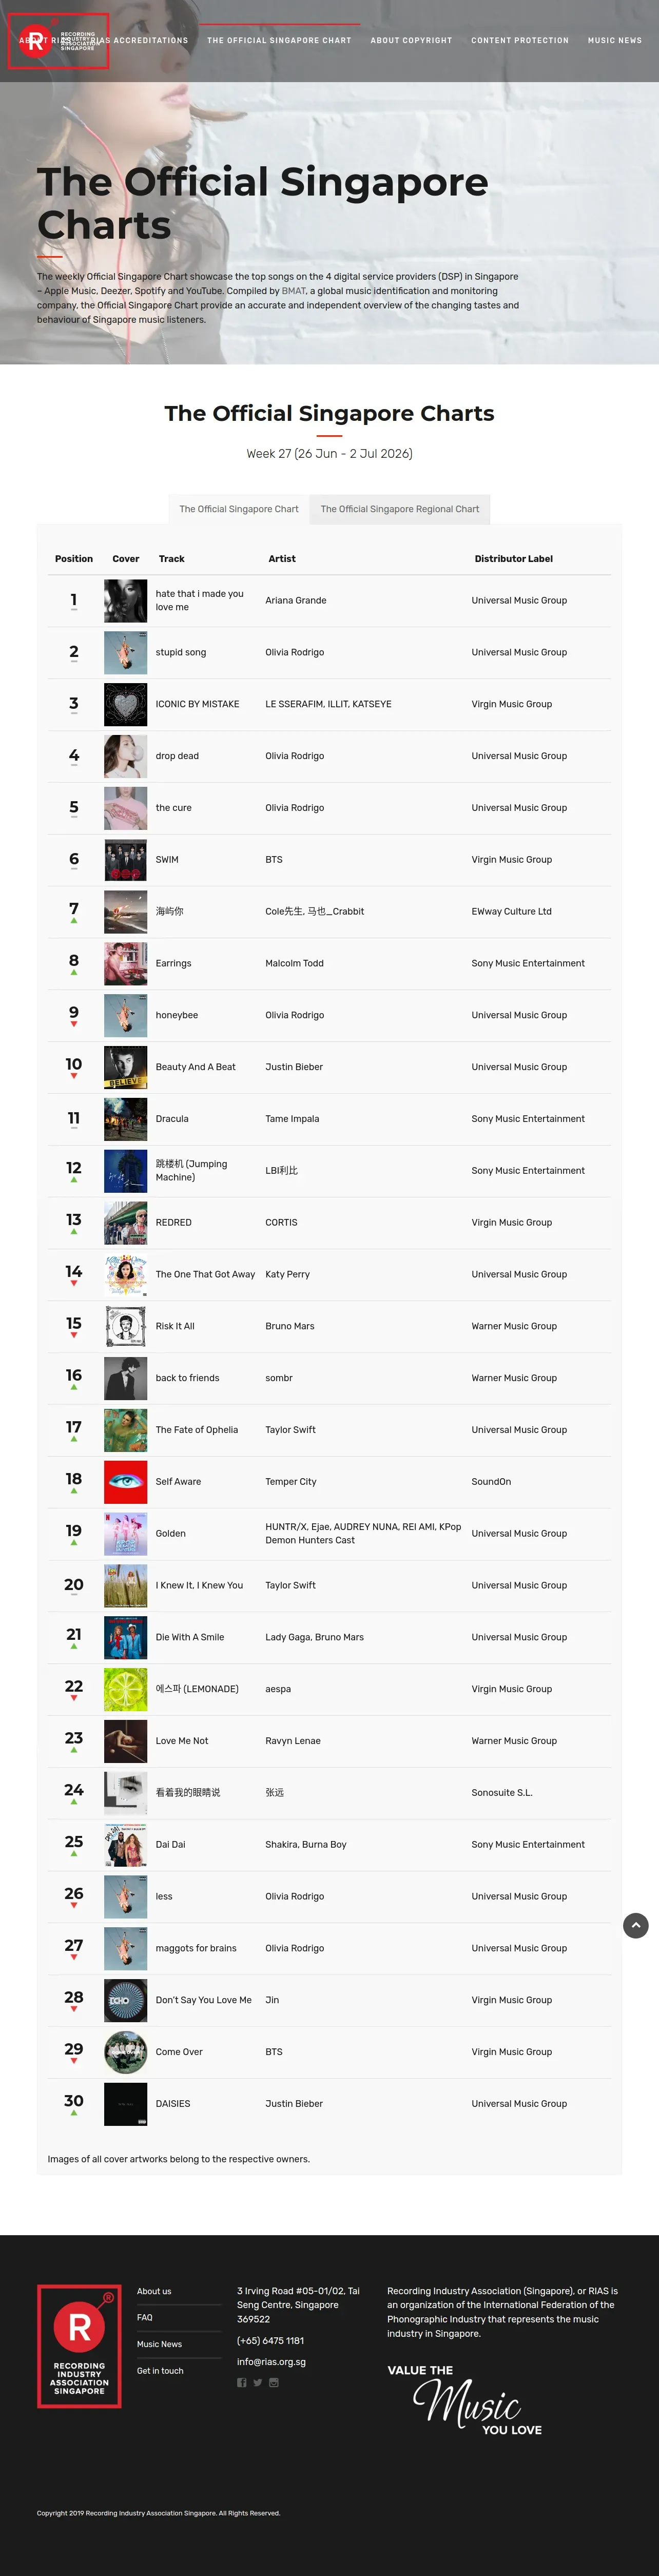The height and width of the screenshot is (2576, 659).
Task: Open the Official Singapore Regional Chart tab
Action: [400, 509]
